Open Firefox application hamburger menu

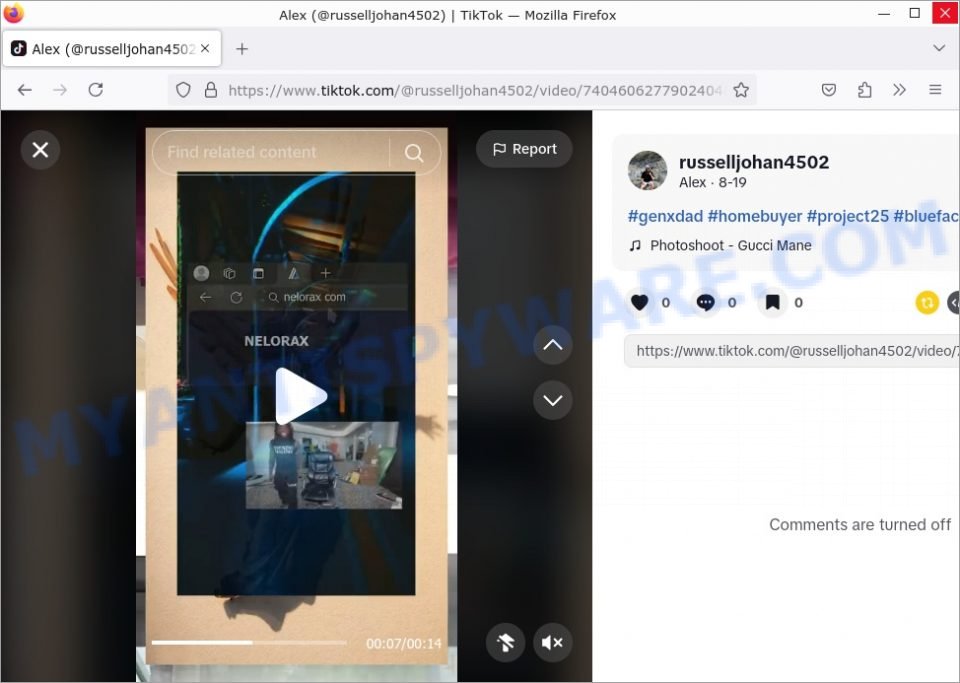pyautogui.click(x=935, y=90)
